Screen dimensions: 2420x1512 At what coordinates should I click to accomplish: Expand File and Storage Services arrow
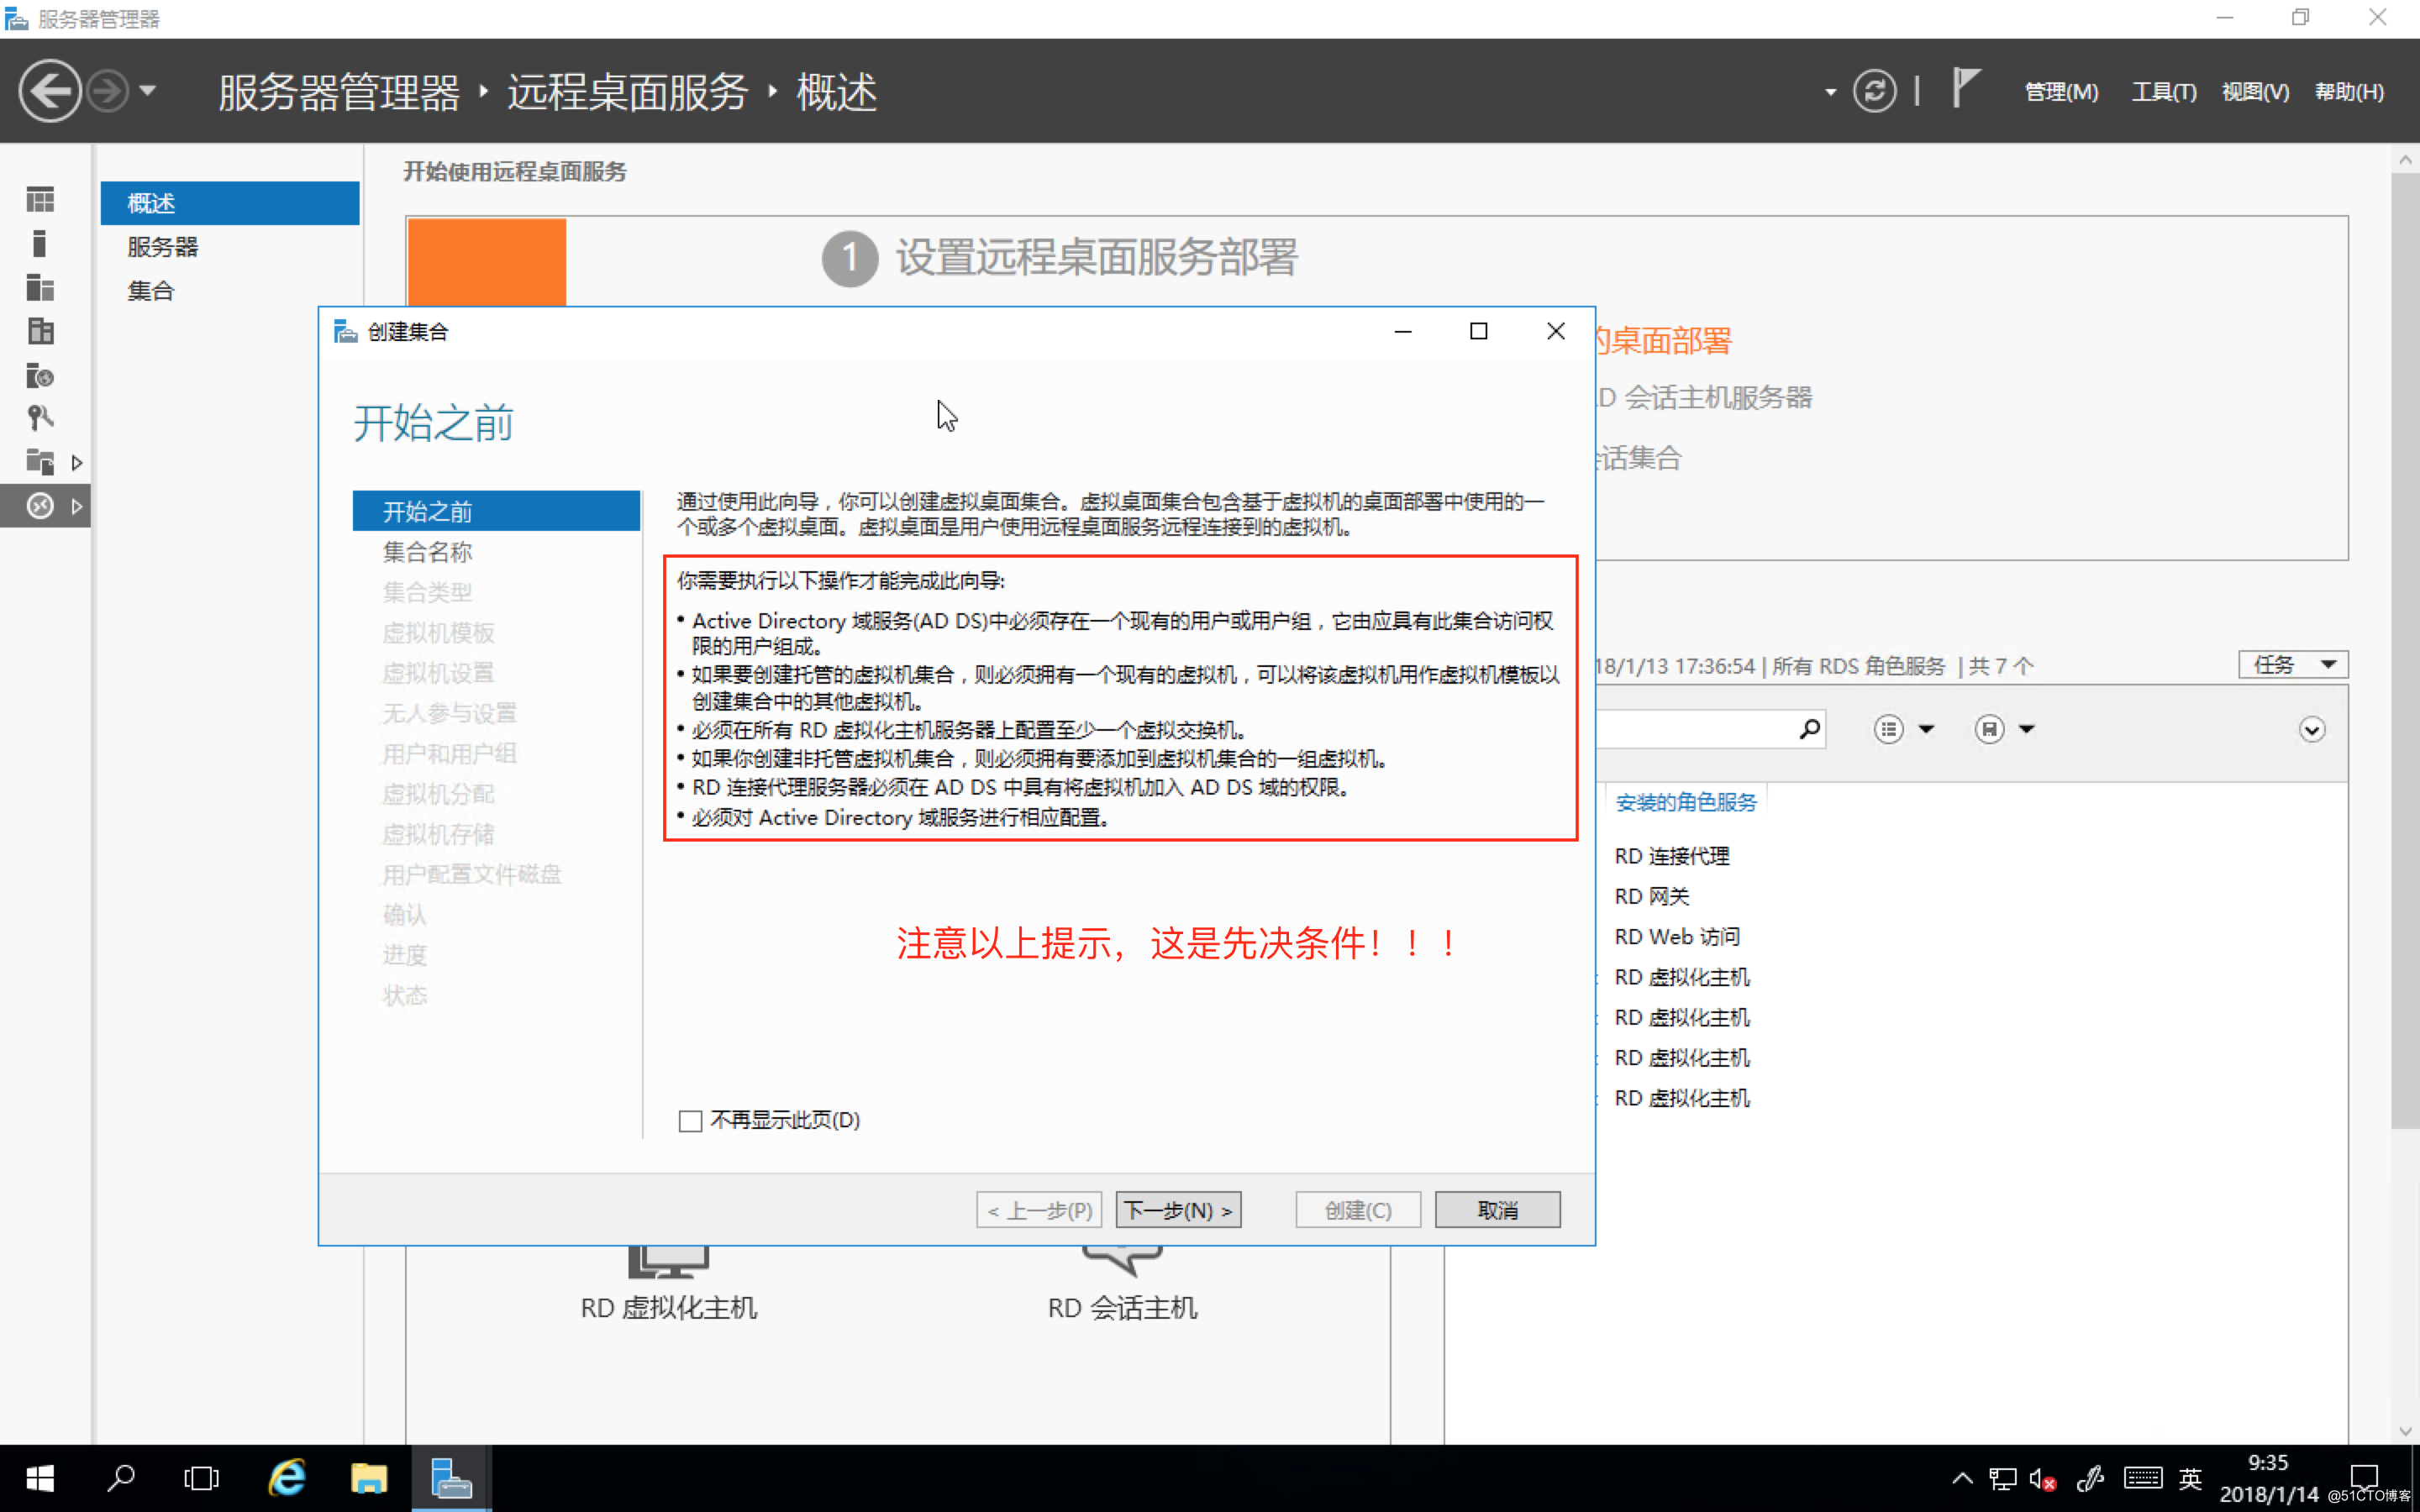[x=77, y=463]
